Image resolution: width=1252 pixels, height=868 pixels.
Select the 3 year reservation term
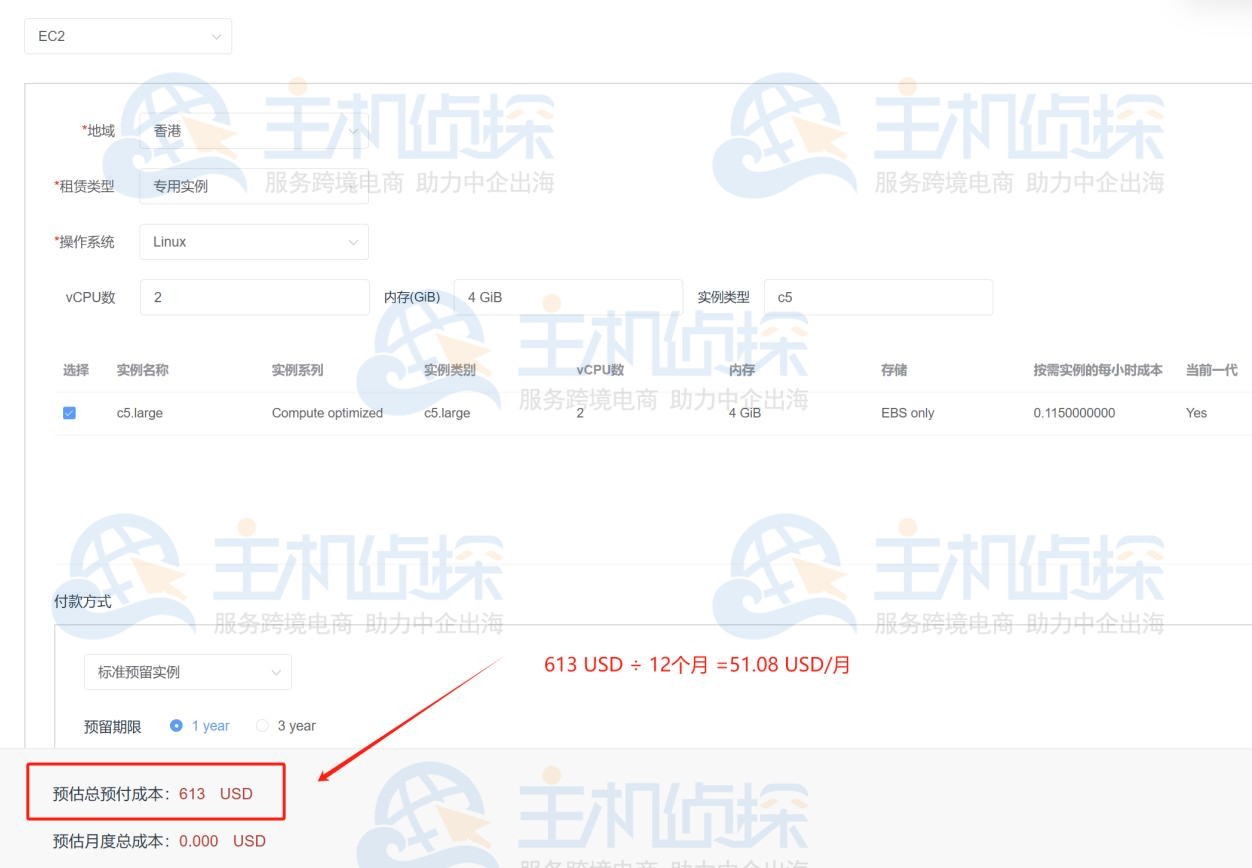(286, 726)
